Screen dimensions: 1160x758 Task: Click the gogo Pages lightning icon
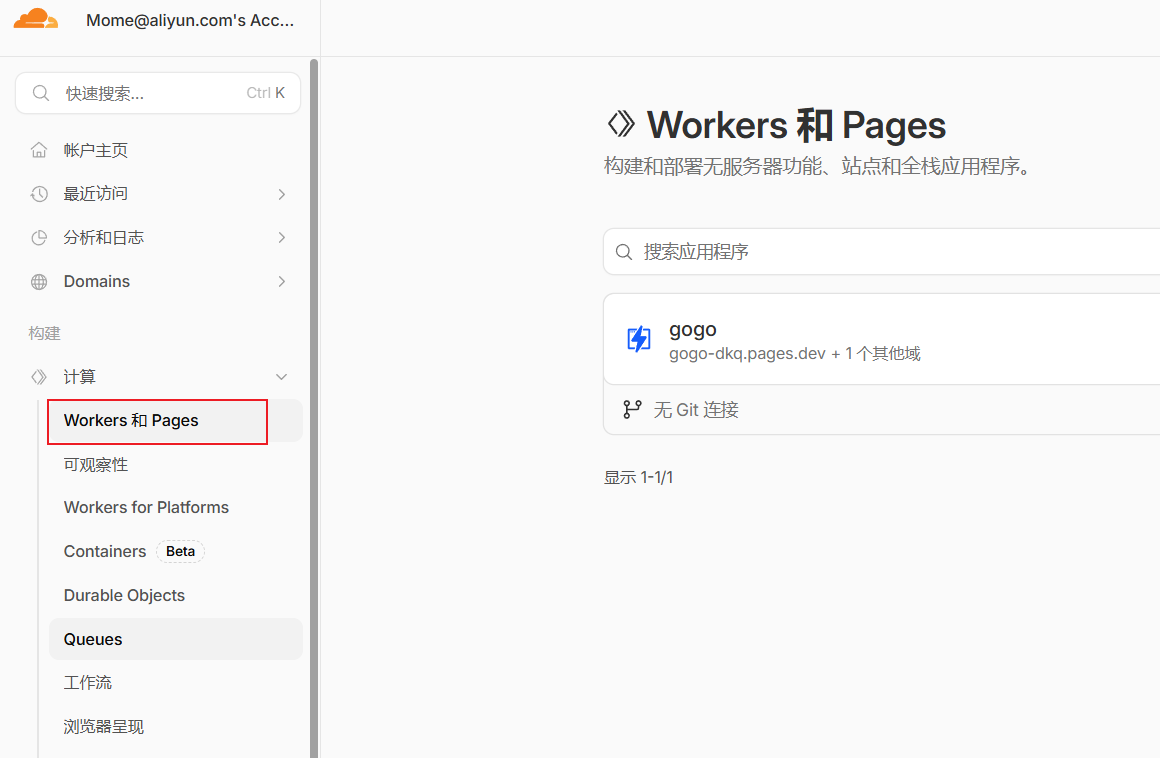pyautogui.click(x=638, y=339)
